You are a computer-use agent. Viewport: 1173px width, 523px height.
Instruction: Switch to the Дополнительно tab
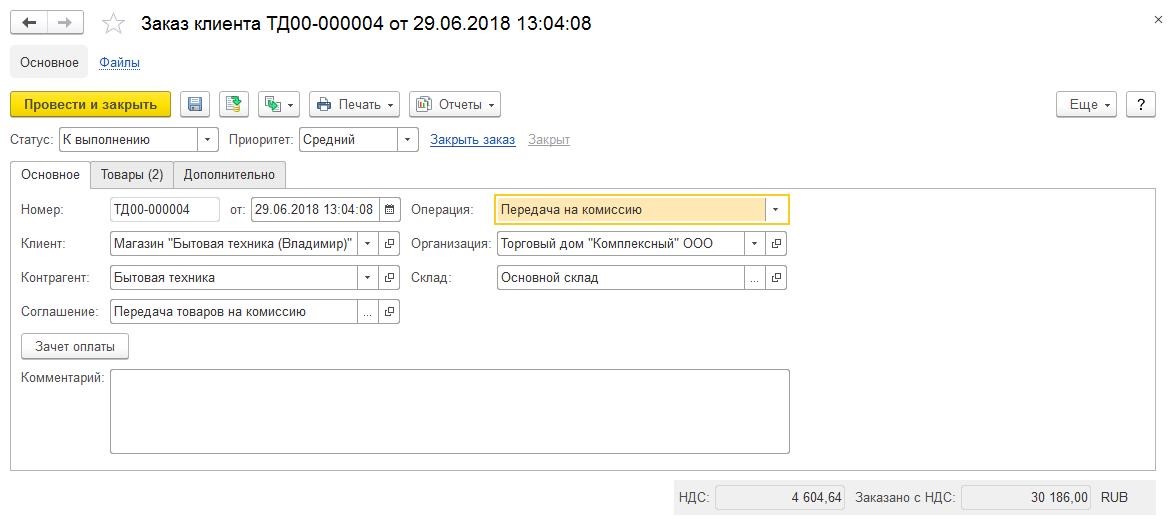229,174
